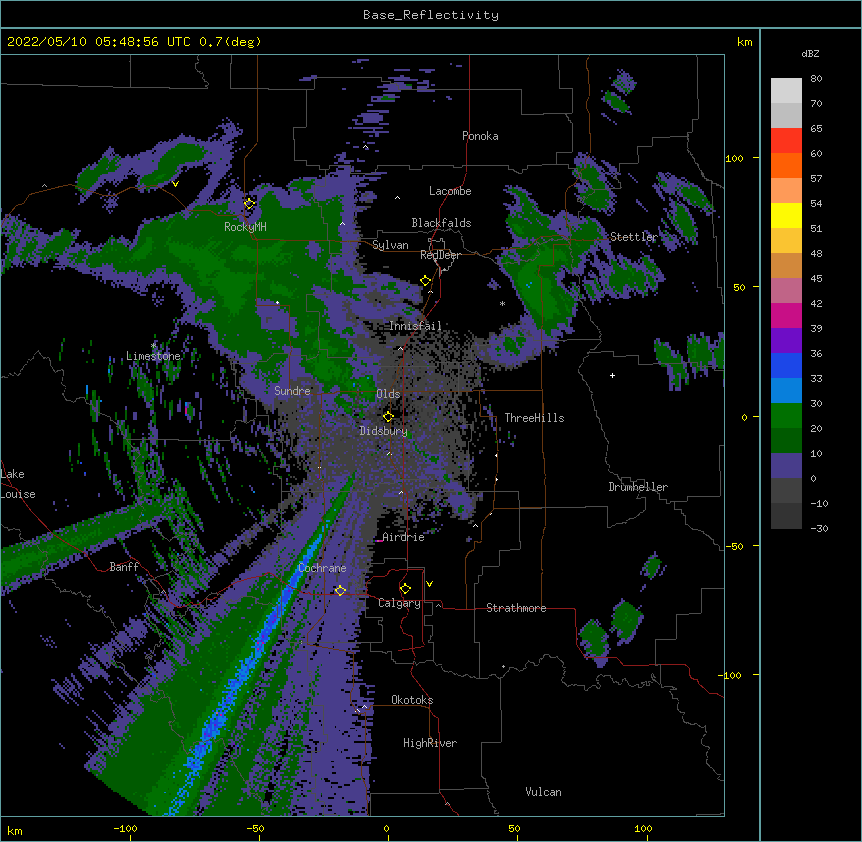The width and height of the screenshot is (862, 842).
Task: Select the Sundre label
Action: (292, 391)
